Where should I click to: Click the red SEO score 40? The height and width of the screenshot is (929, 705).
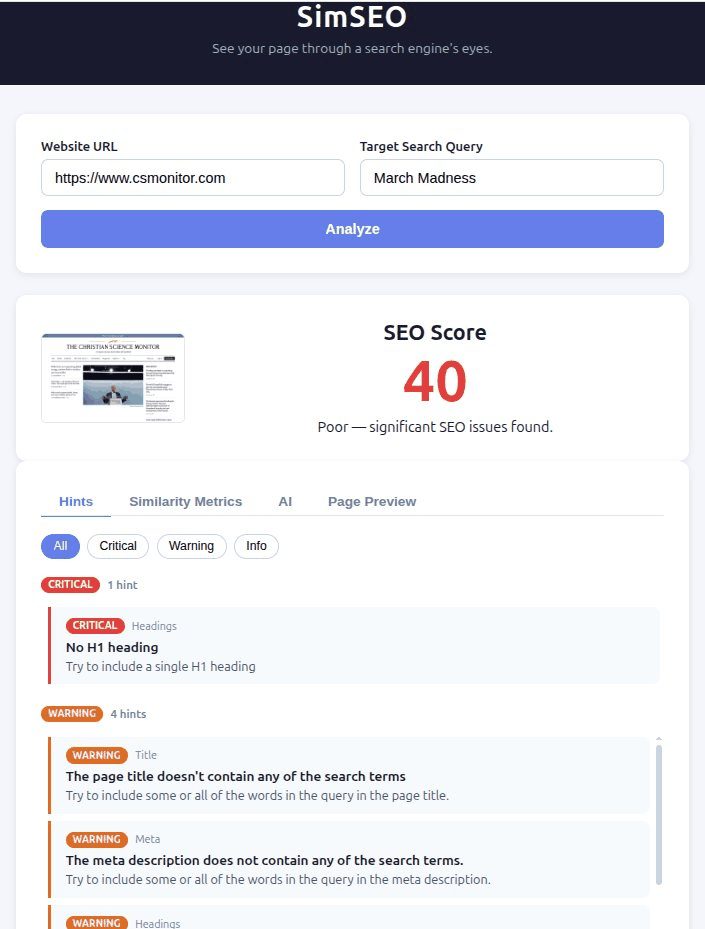[435, 381]
